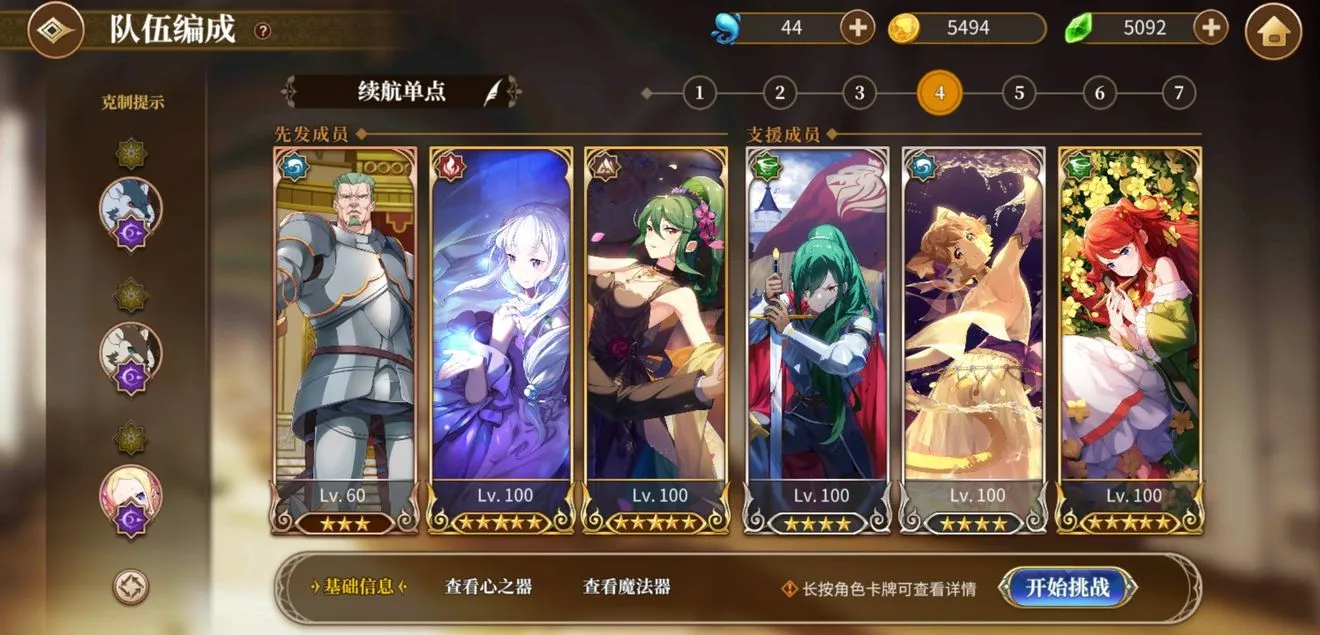Select team slot 1
This screenshot has width=1320, height=635.
700,94
